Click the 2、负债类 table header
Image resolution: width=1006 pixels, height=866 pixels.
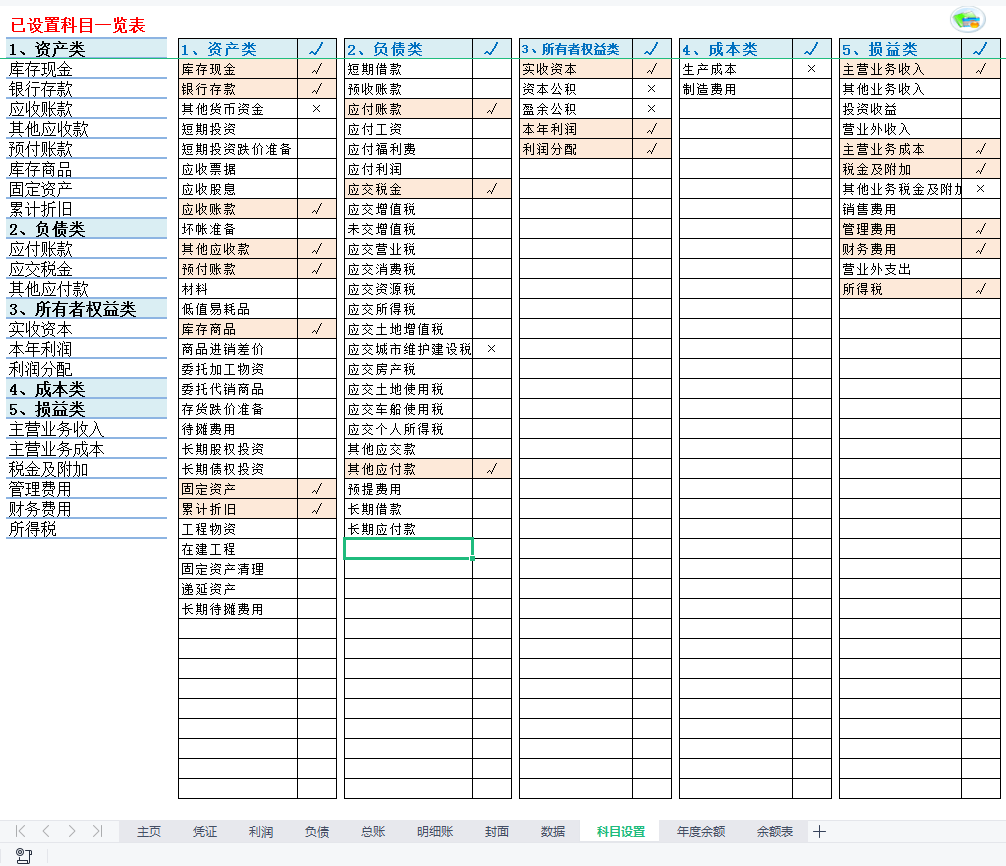click(x=409, y=49)
